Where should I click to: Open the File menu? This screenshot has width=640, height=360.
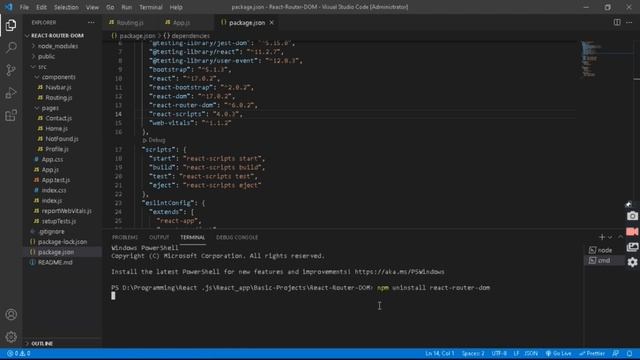[24, 7]
